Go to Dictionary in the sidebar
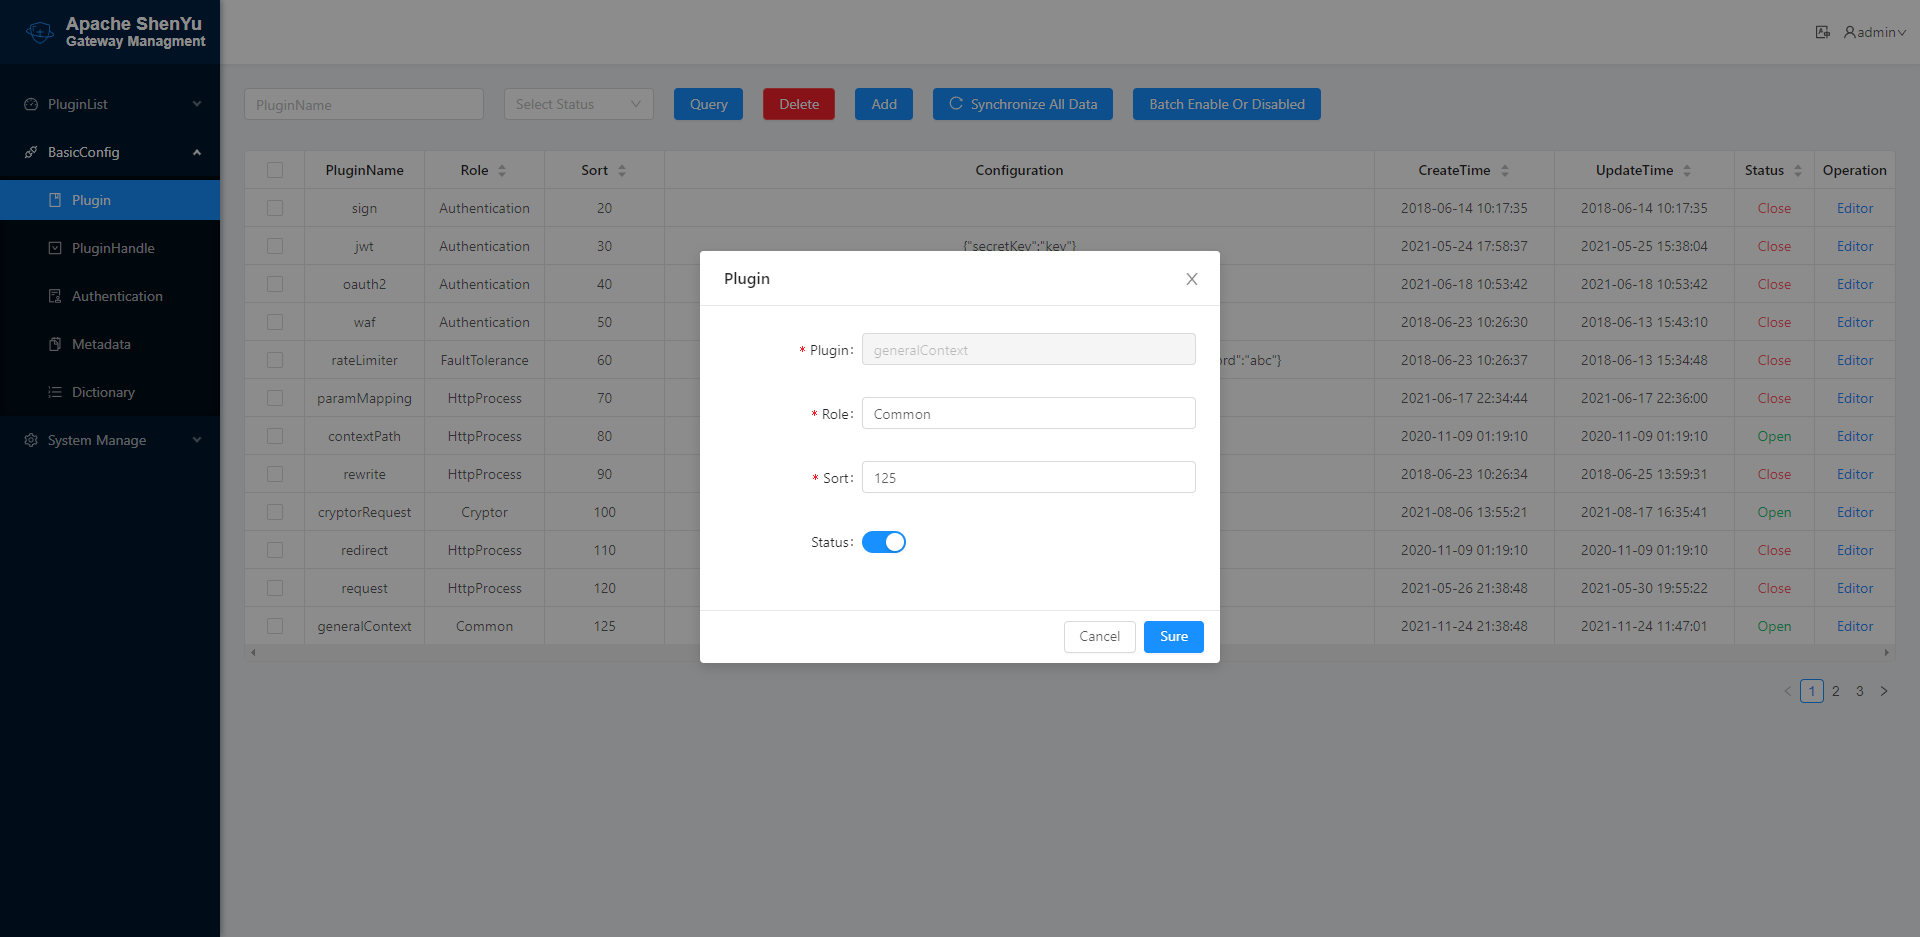 103,392
